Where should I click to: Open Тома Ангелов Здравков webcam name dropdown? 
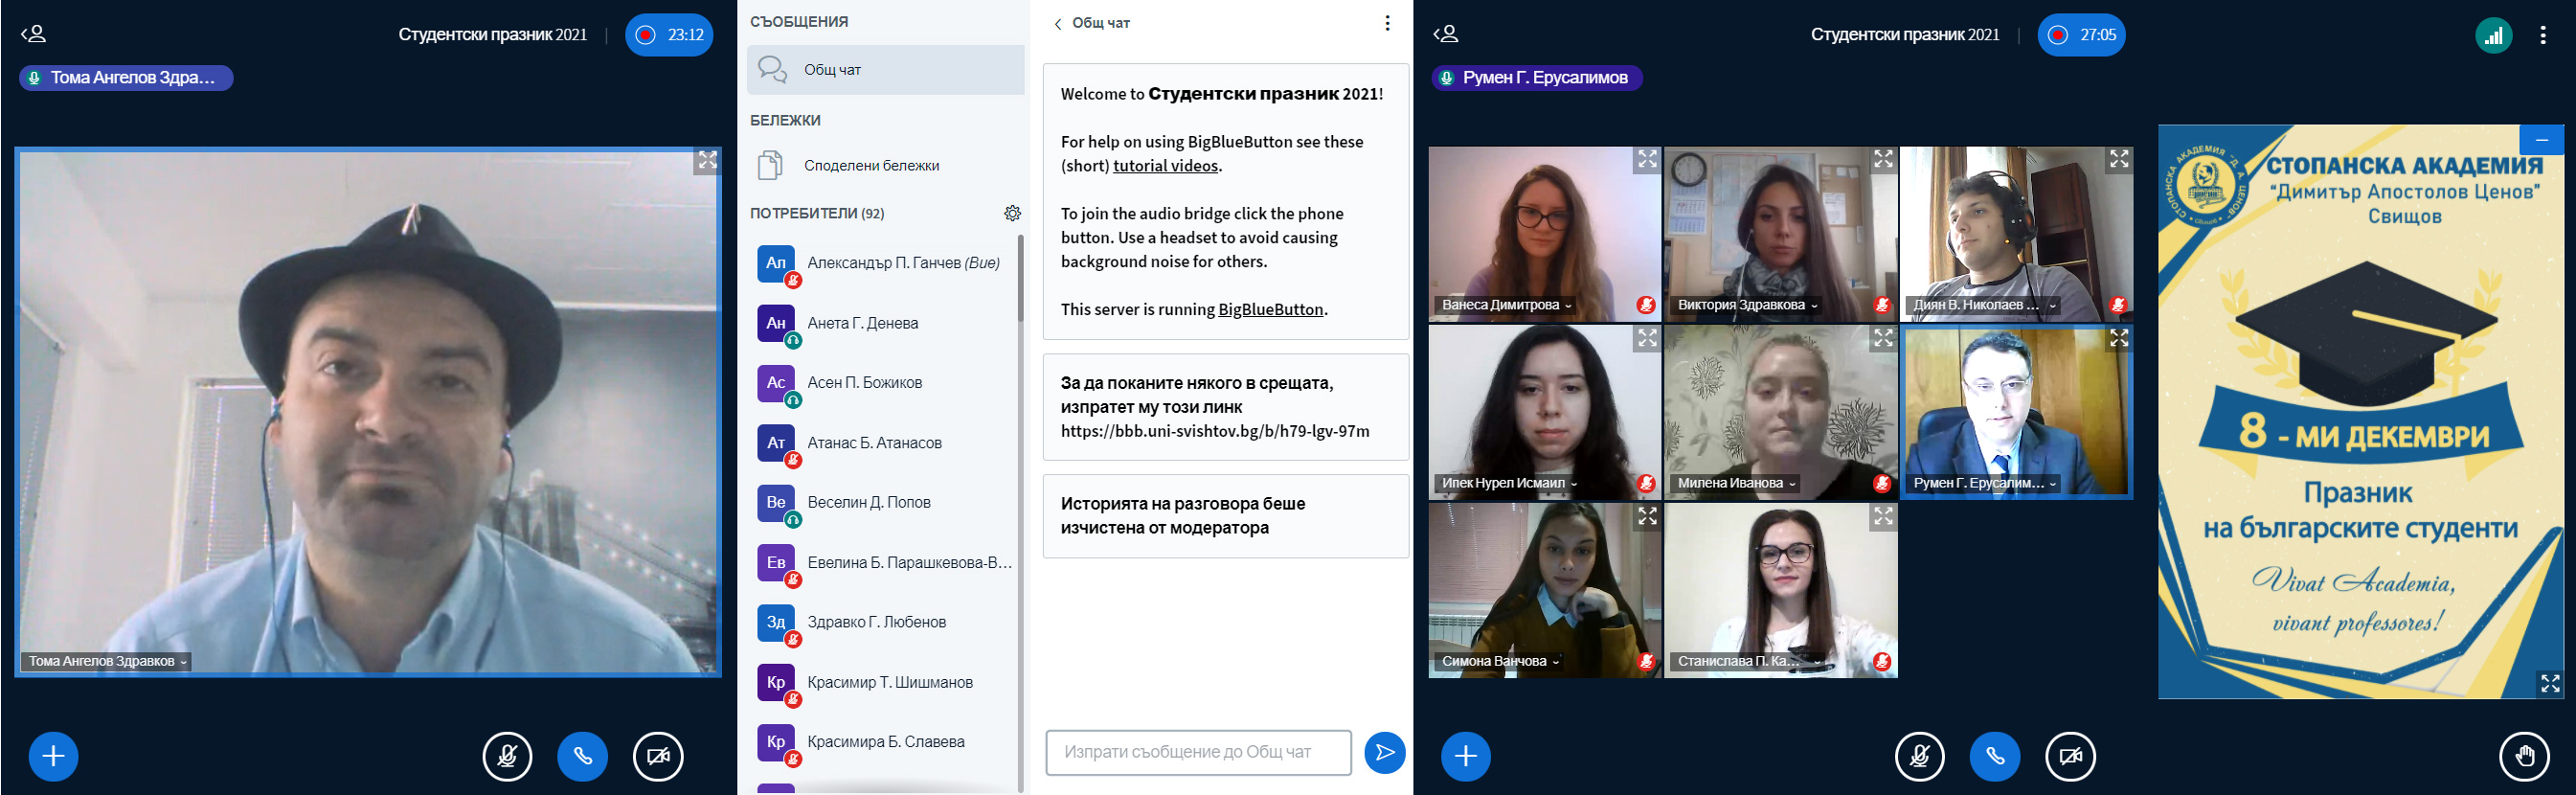108,661
